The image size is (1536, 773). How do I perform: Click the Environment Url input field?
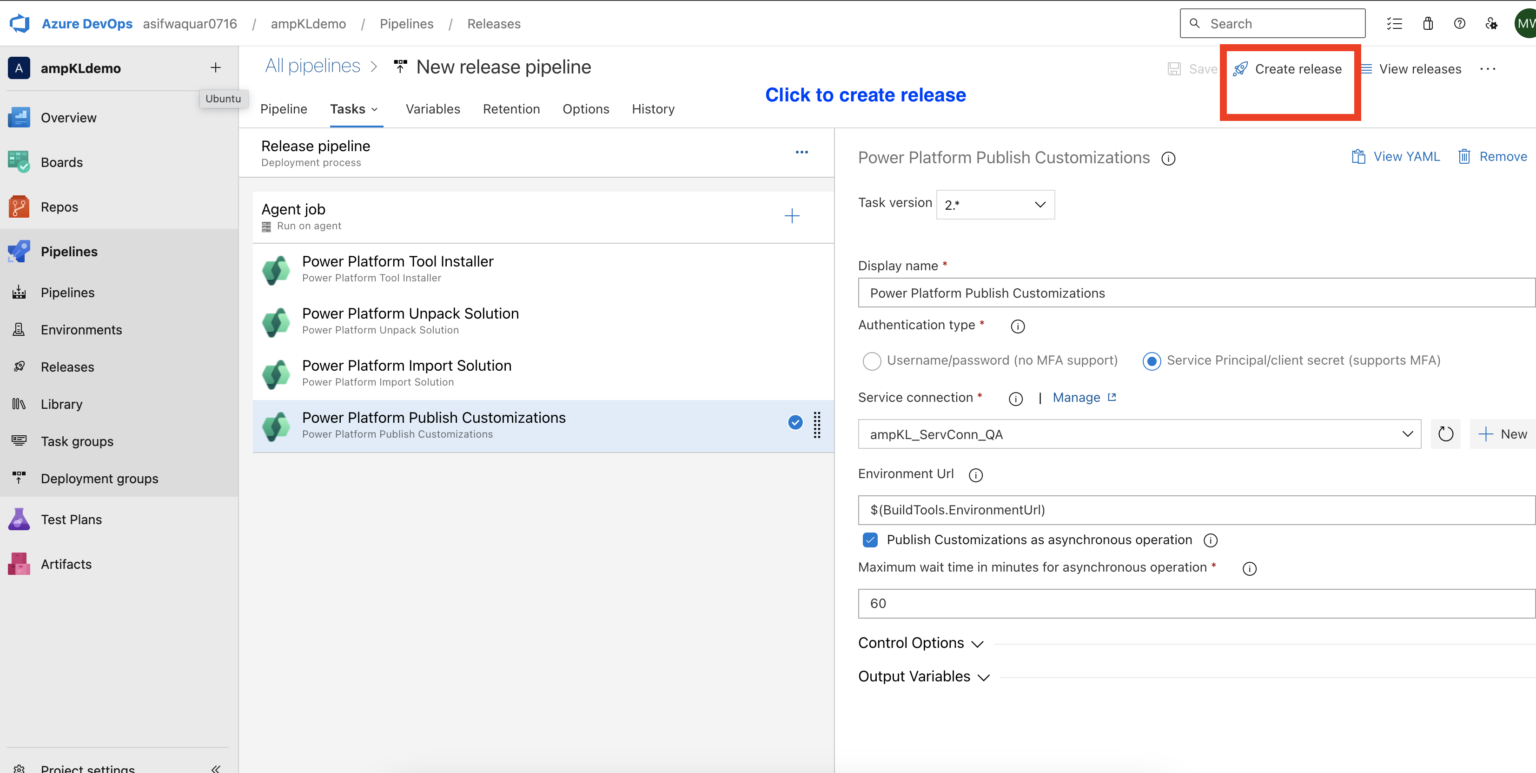click(1197, 510)
